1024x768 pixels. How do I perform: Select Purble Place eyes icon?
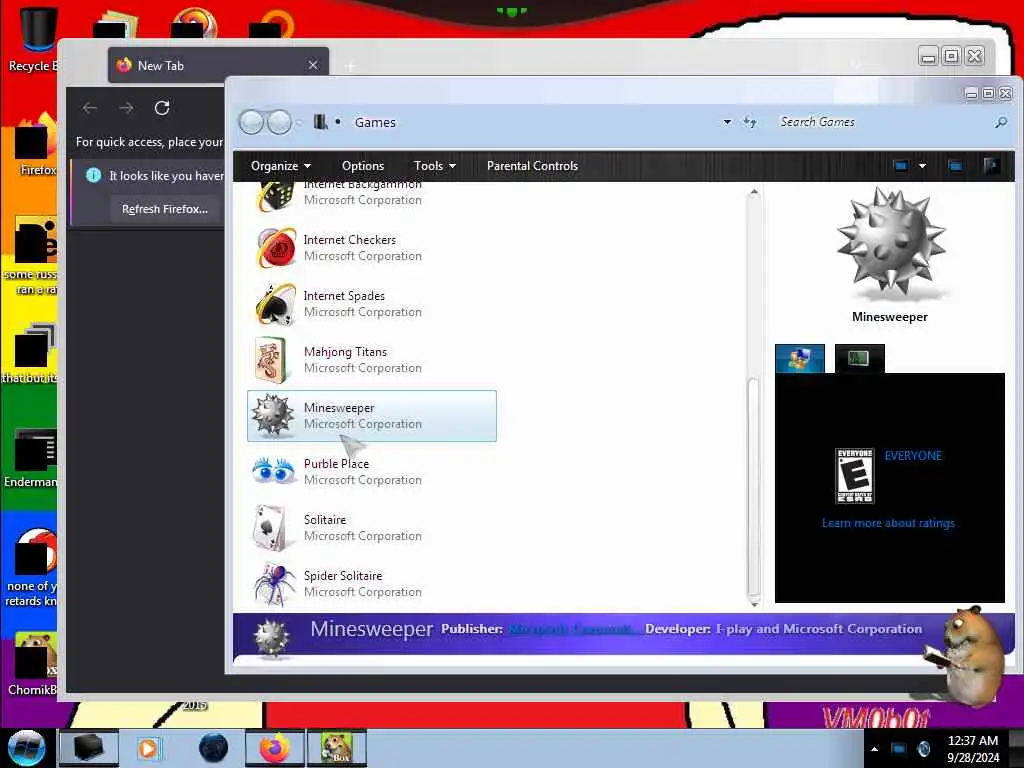pyautogui.click(x=273, y=471)
